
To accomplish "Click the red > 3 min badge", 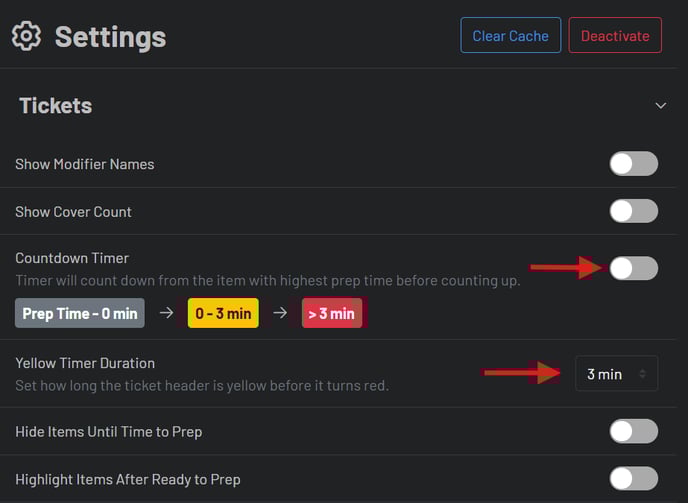I will tap(331, 314).
